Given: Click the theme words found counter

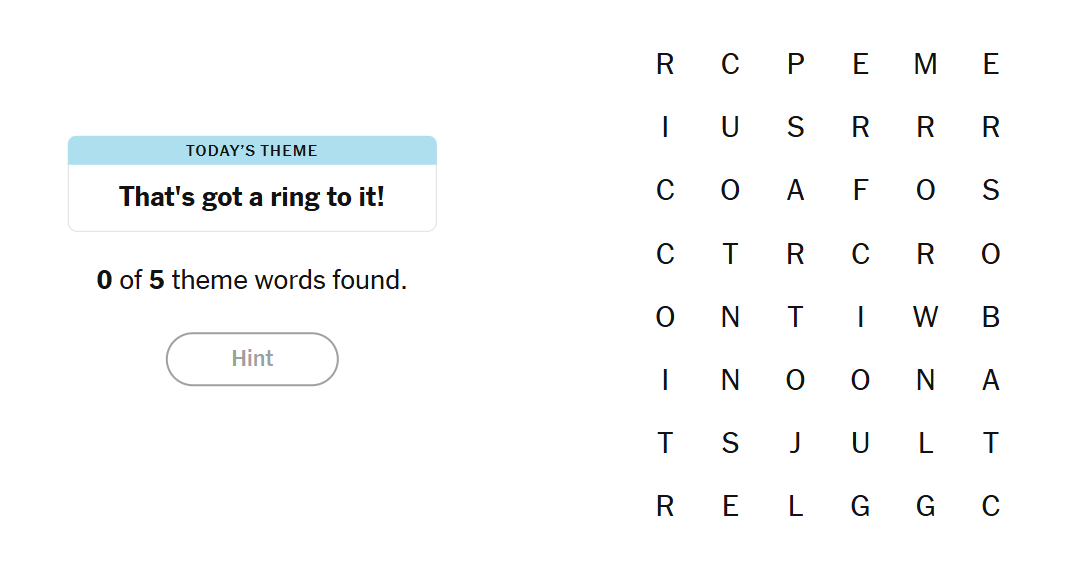Looking at the screenshot, I should click(252, 281).
